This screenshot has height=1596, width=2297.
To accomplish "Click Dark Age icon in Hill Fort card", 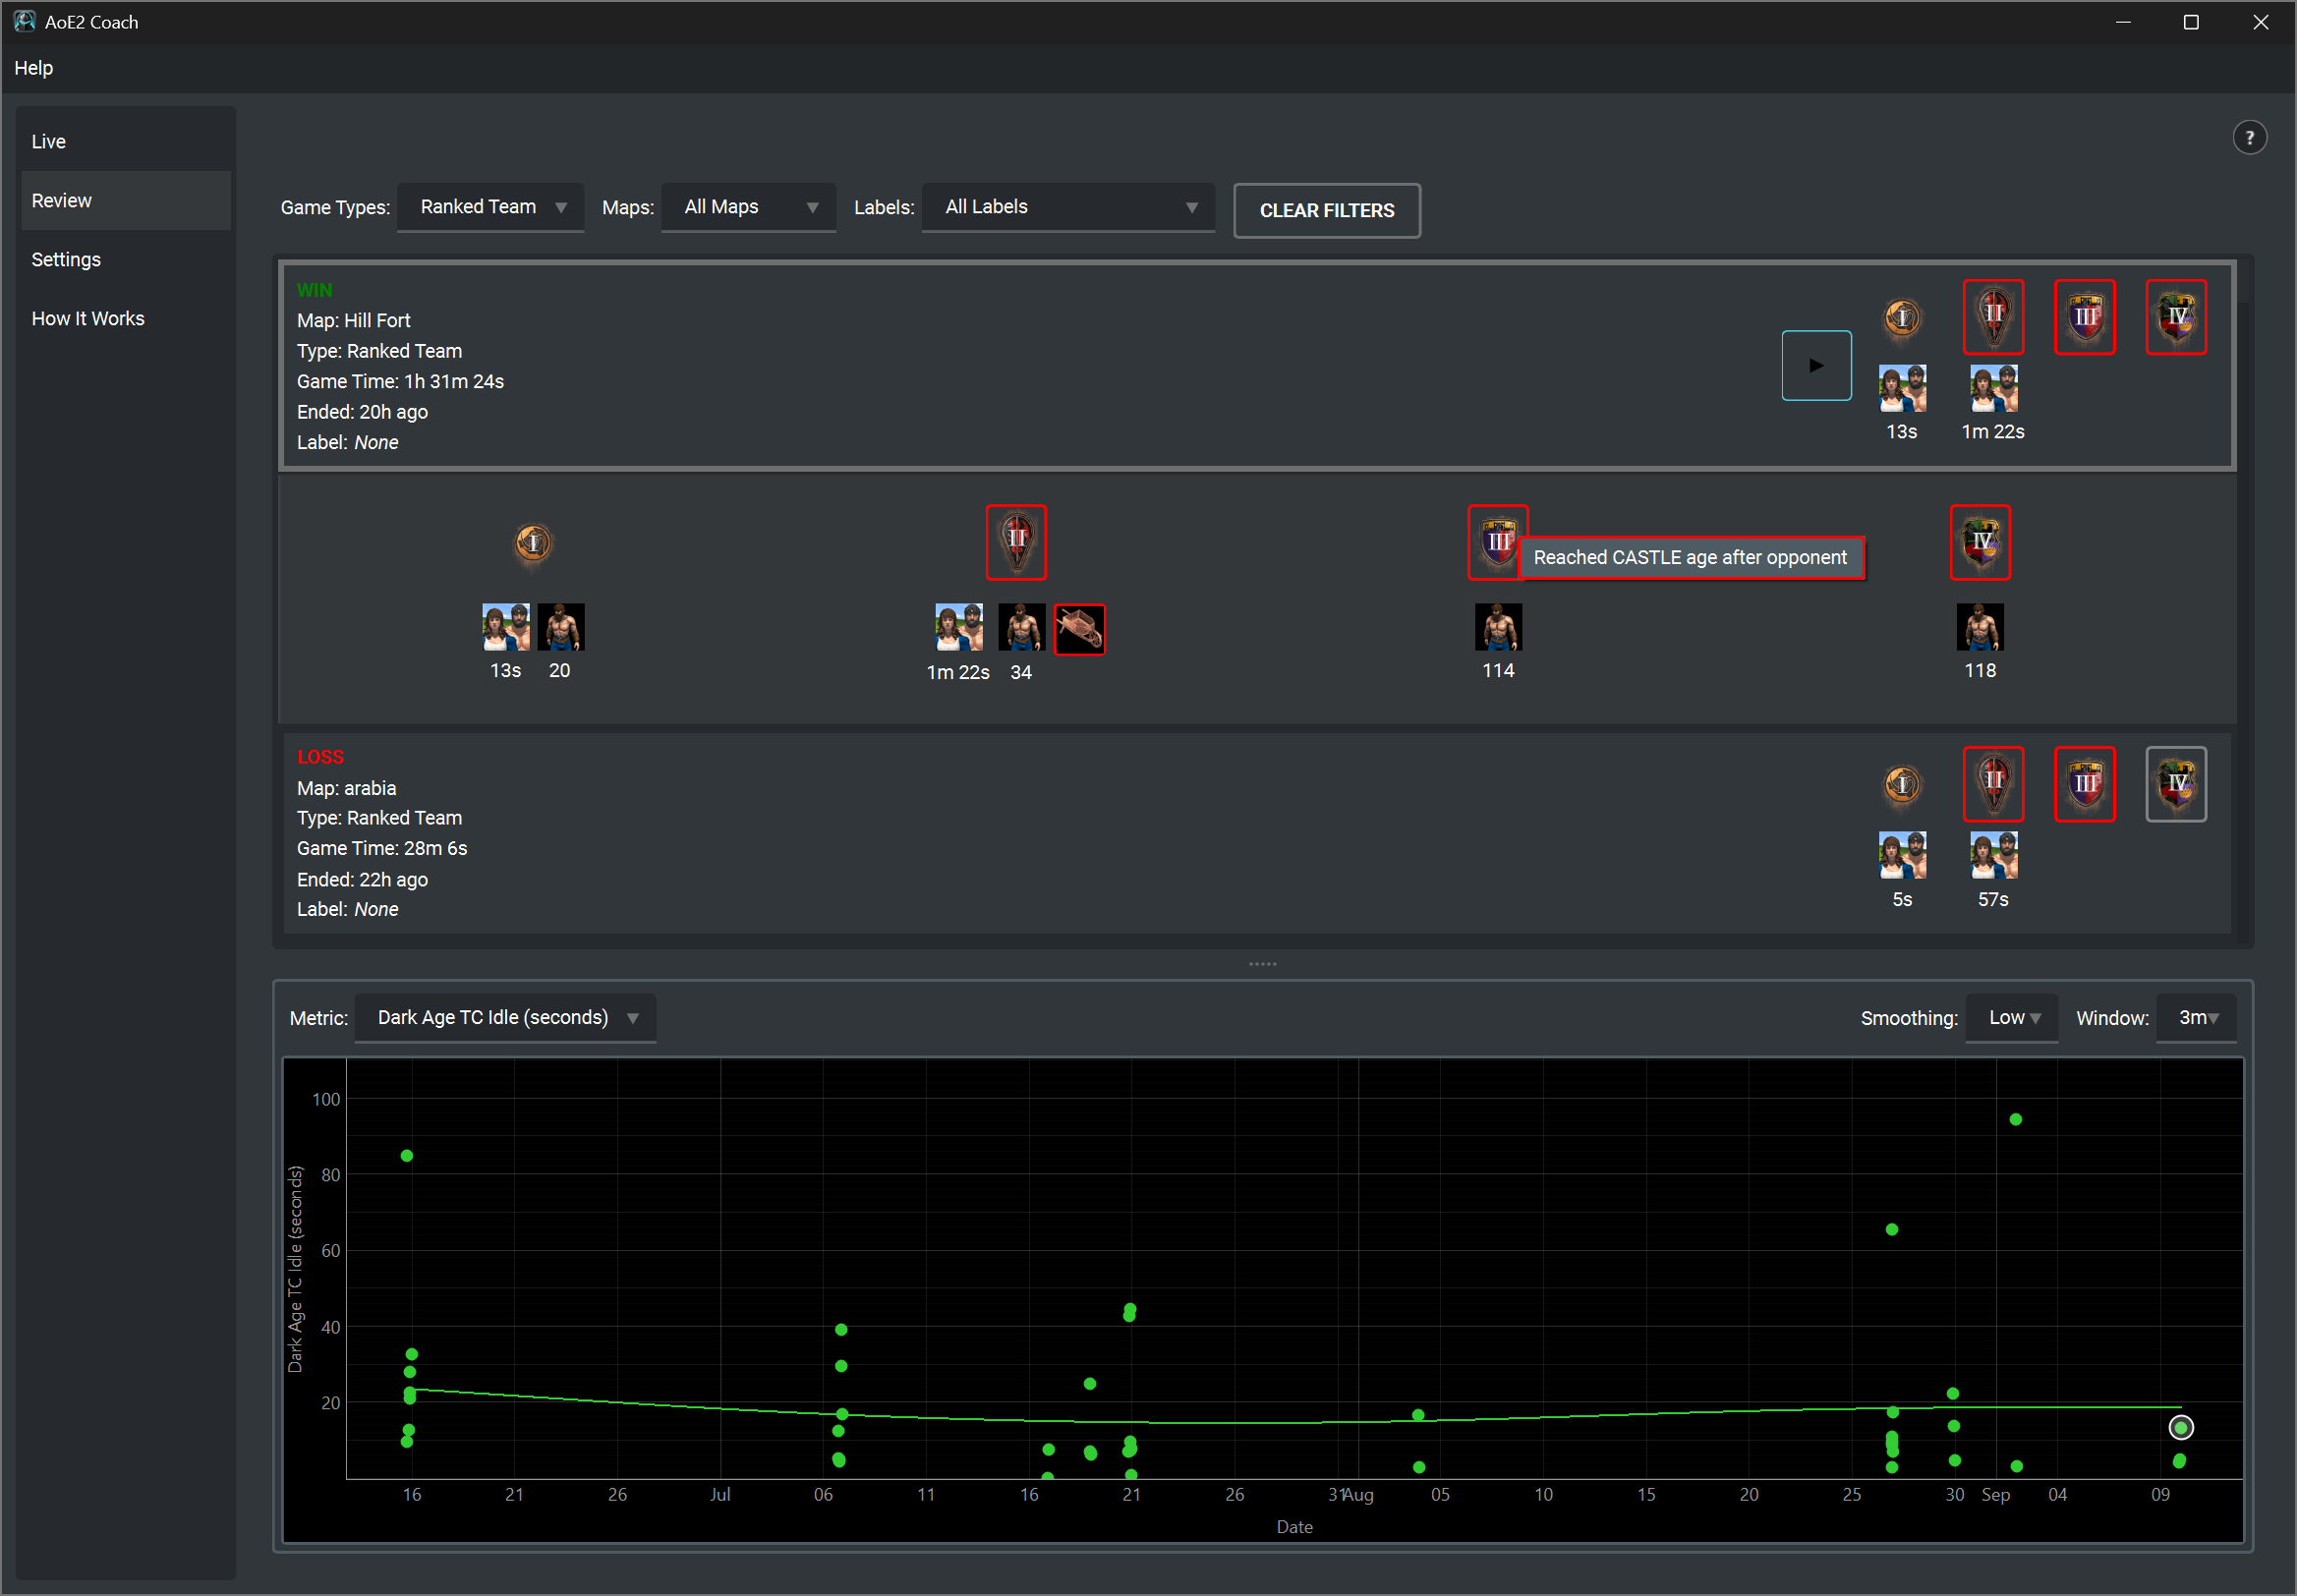I will (1902, 318).
